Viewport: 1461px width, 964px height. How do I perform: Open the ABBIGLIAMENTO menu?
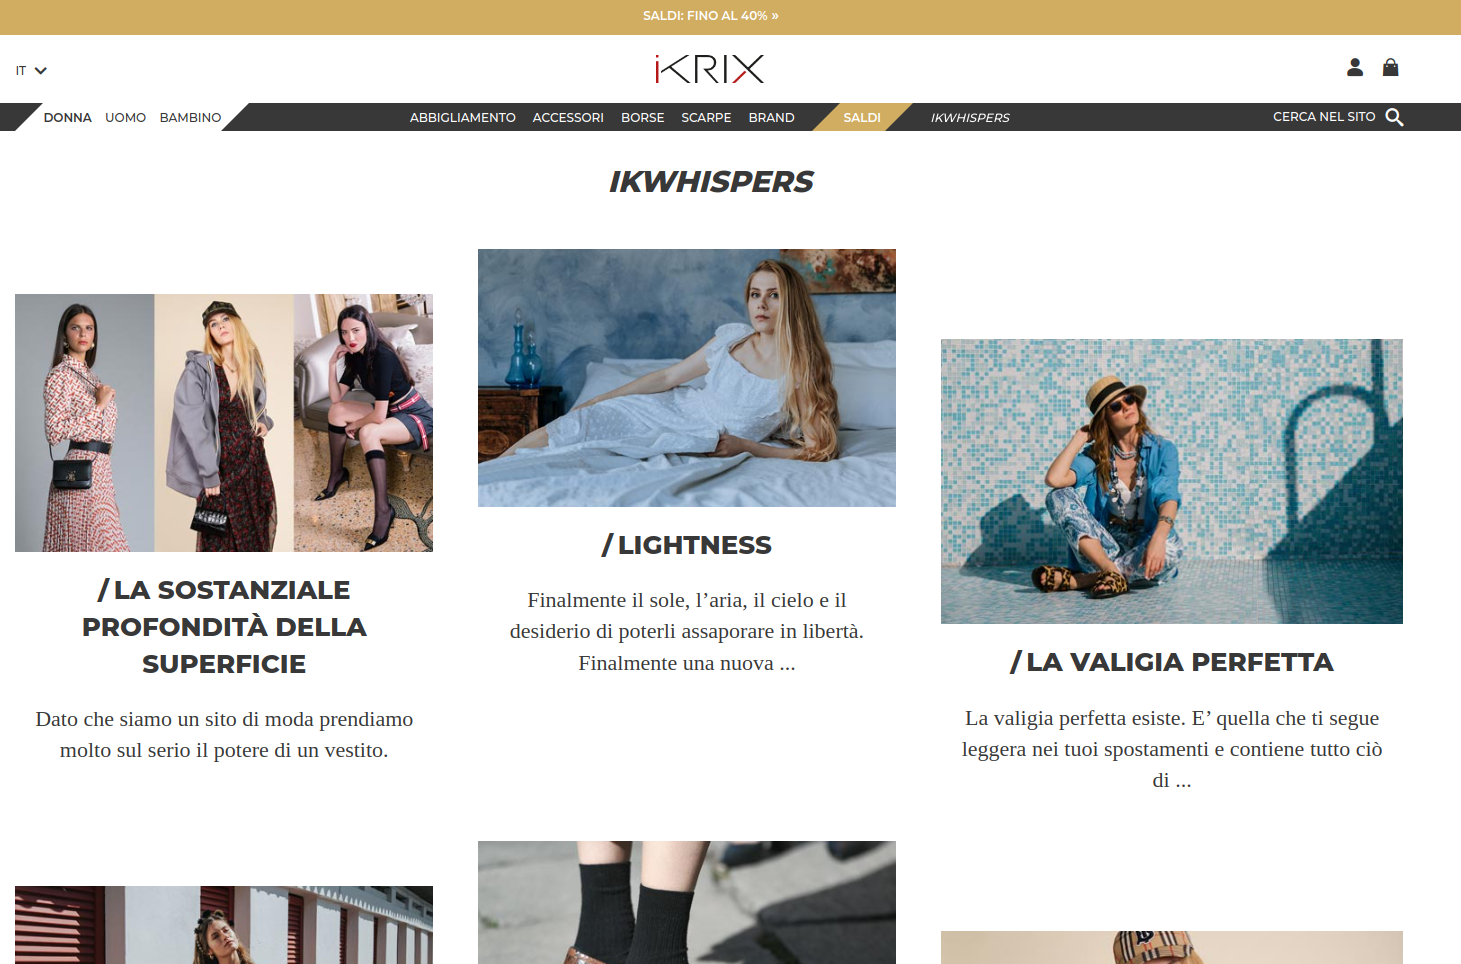point(463,117)
